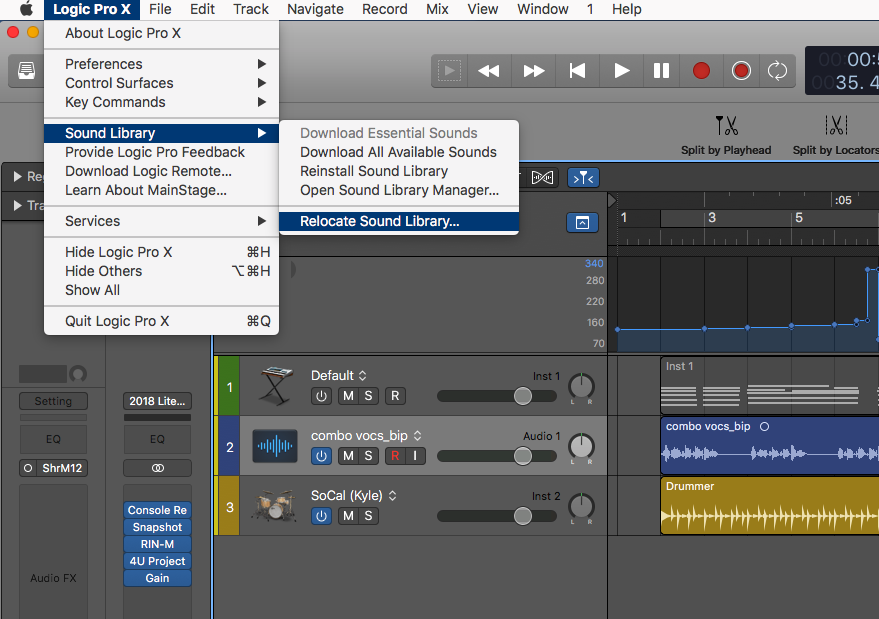This screenshot has width=879, height=619.
Task: Toggle power on the Default track
Action: 321,396
